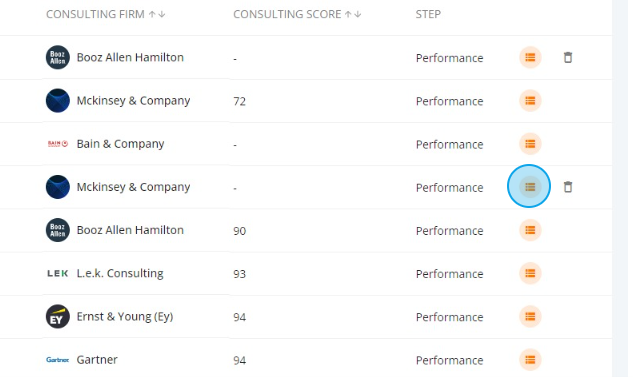Click Mckinsey logo in the scored 72 row
Image resolution: width=633 pixels, height=377 pixels.
58,101
